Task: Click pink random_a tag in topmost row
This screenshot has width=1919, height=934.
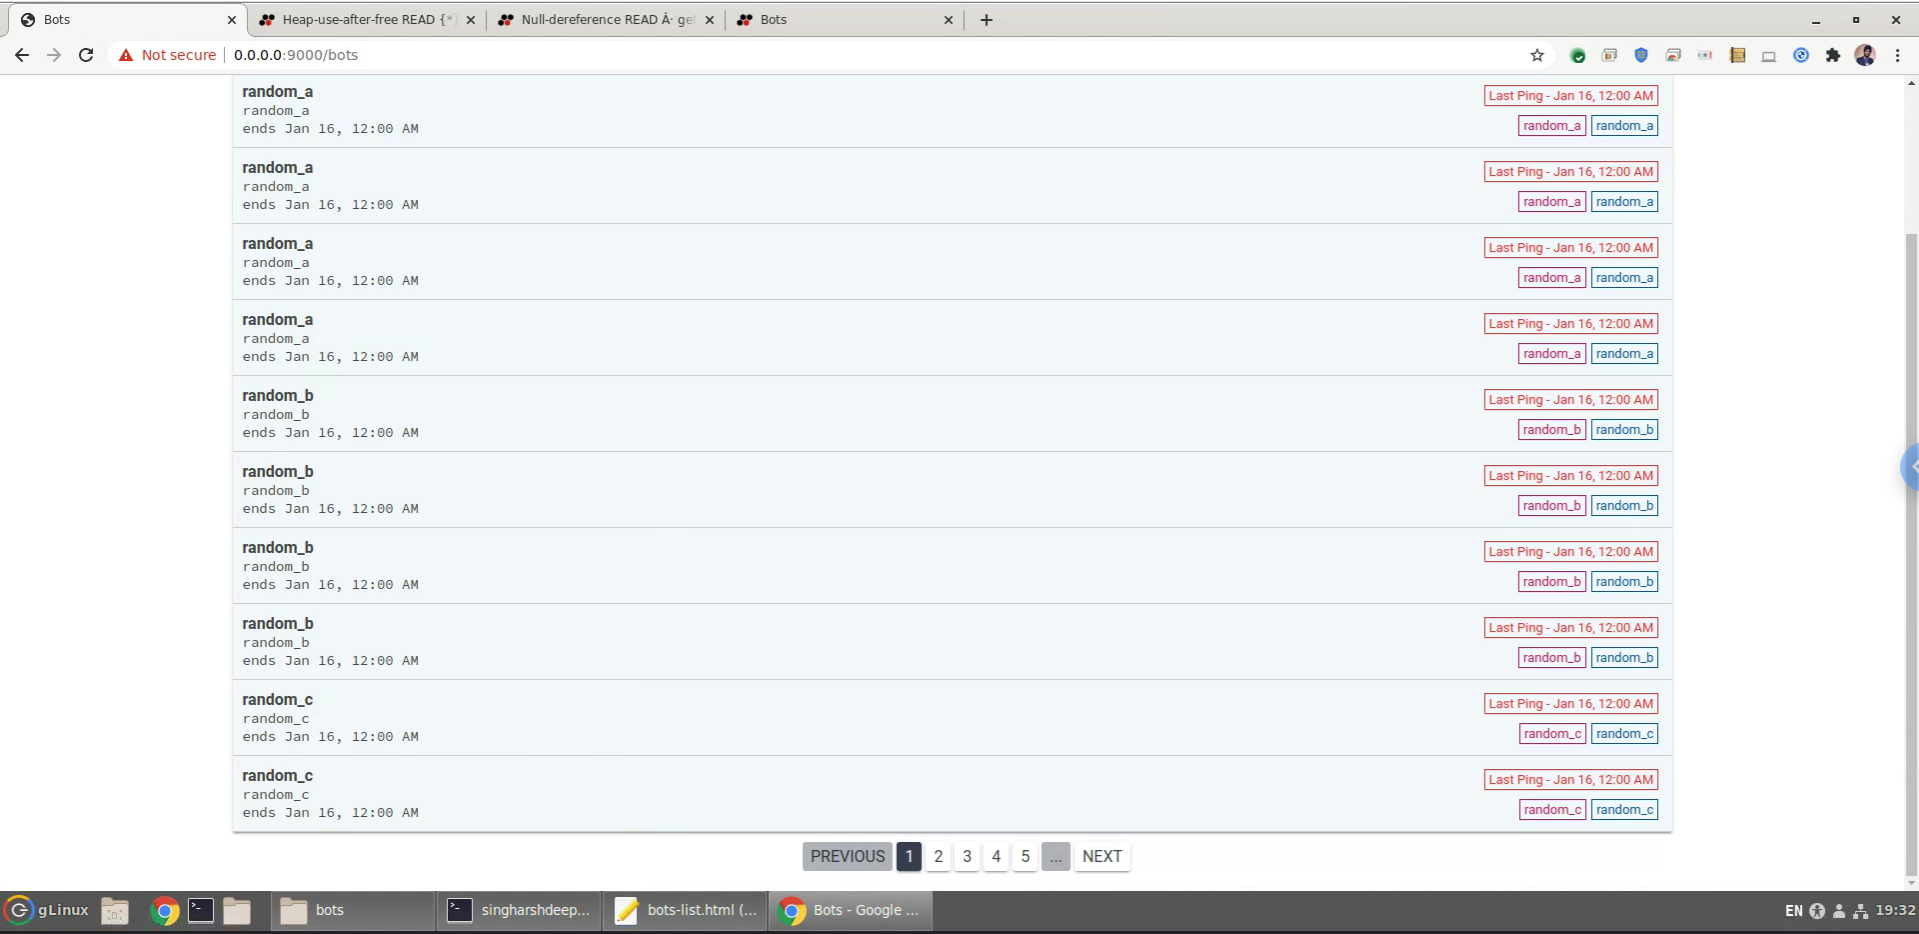Action: (x=1551, y=126)
